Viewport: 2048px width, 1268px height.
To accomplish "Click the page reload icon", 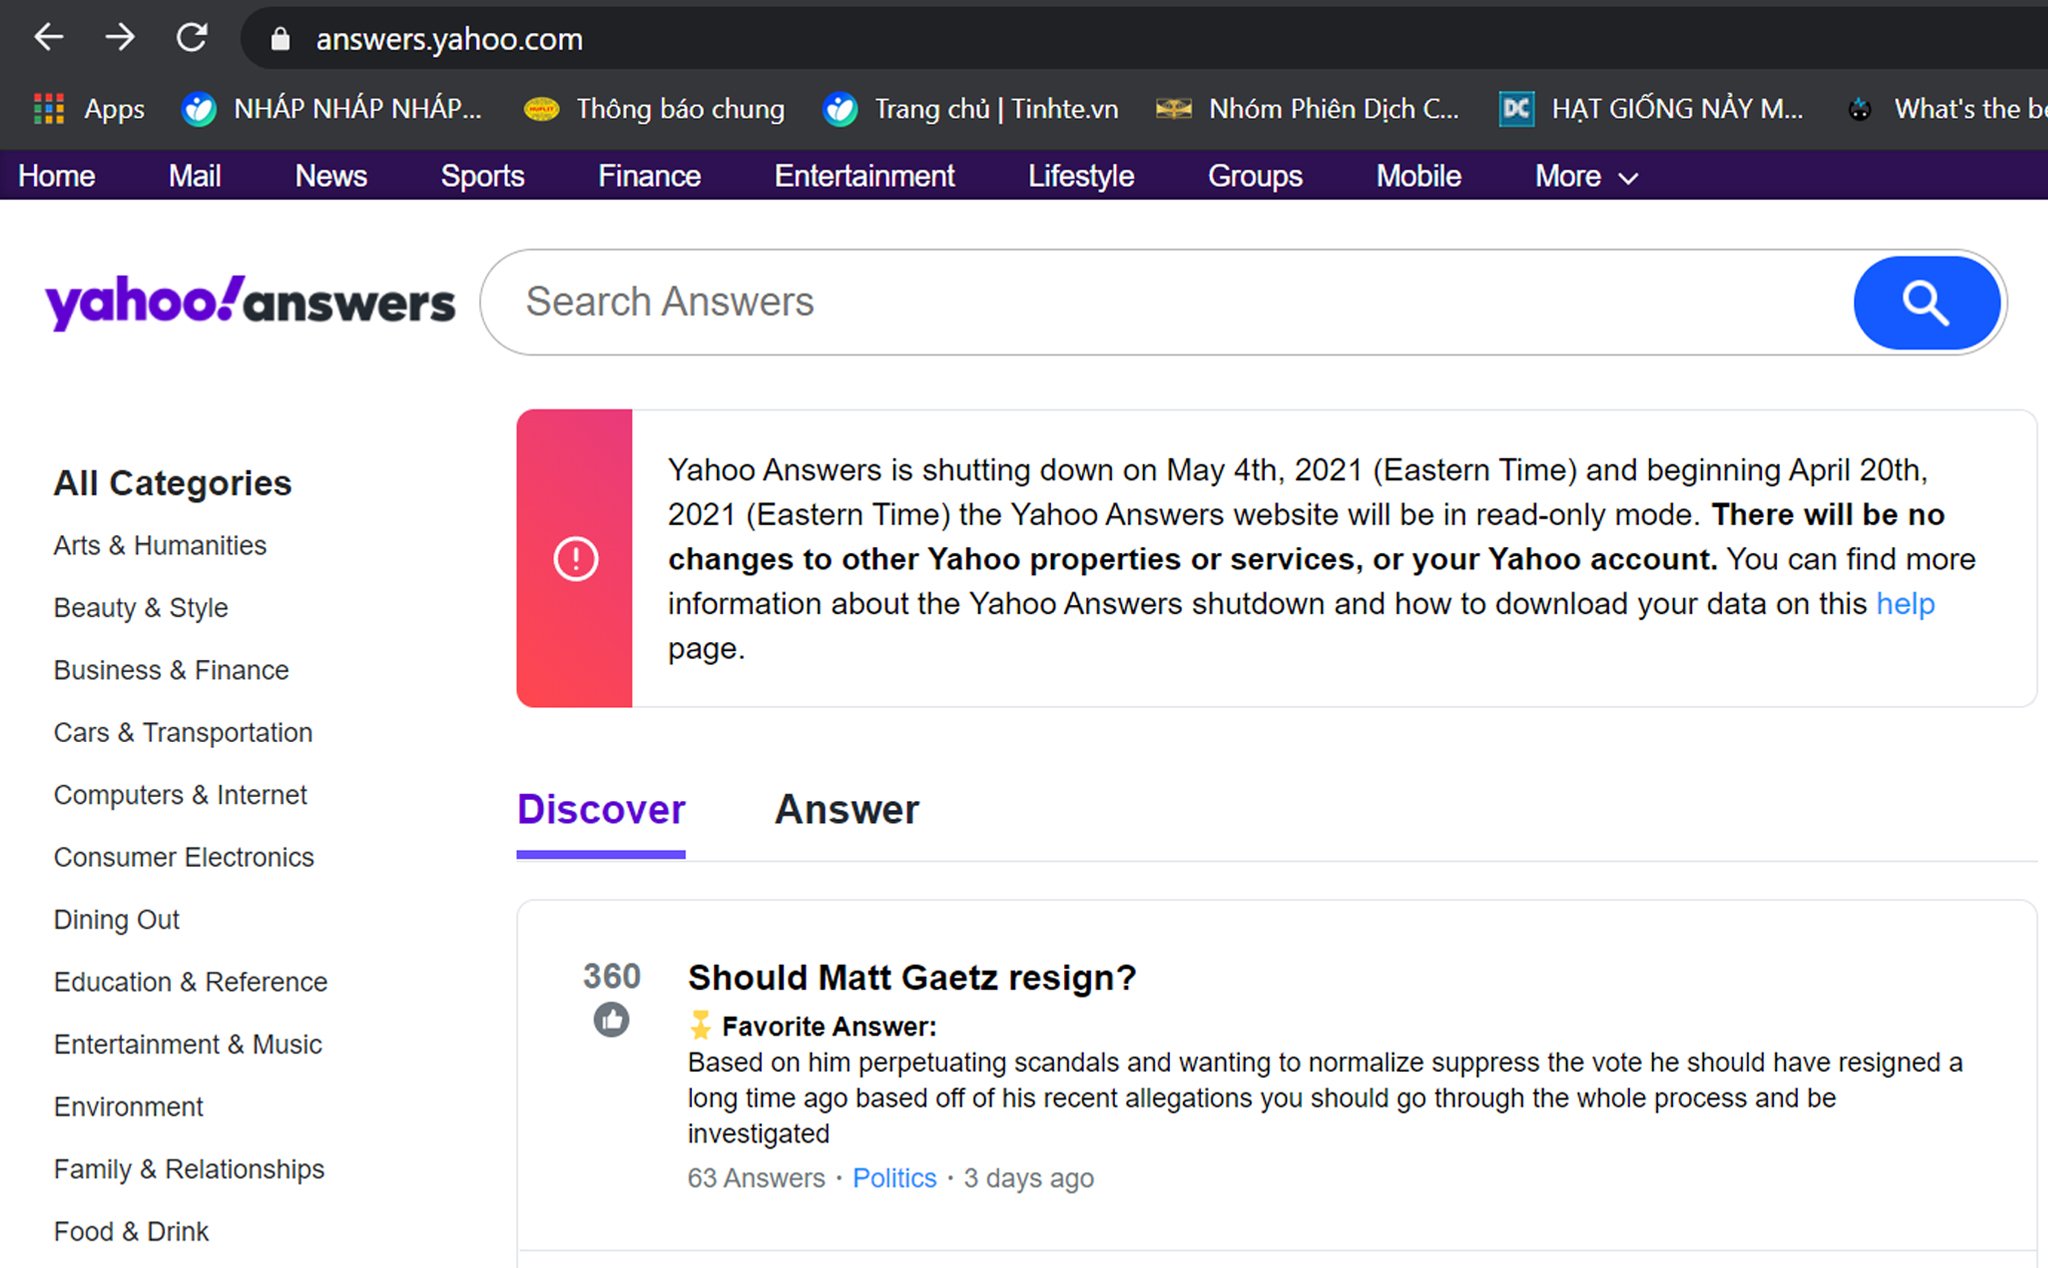I will click(192, 37).
